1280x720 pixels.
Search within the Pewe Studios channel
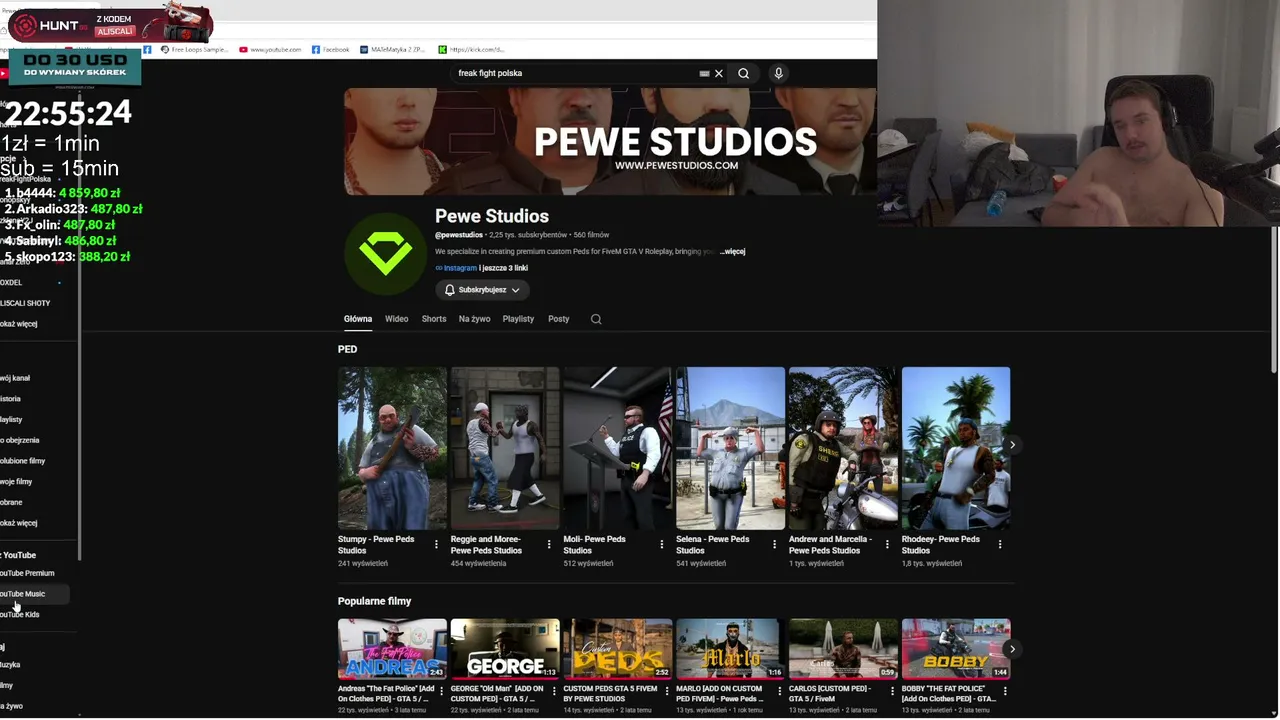(596, 319)
